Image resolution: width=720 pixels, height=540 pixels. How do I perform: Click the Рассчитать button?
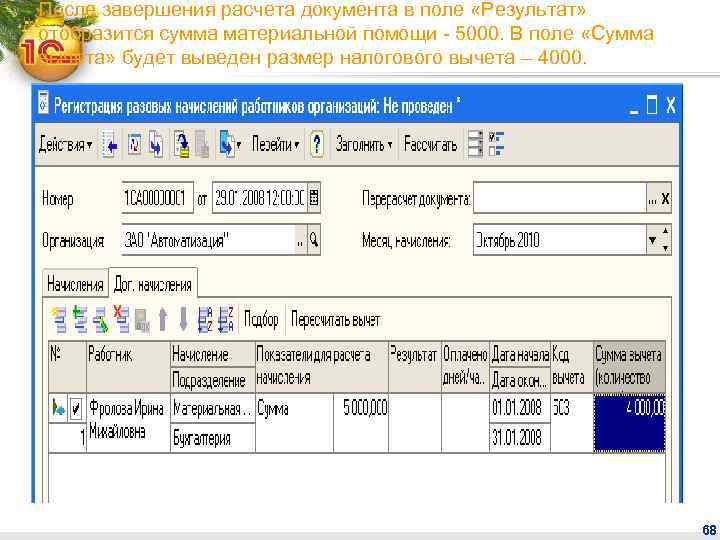tap(430, 144)
